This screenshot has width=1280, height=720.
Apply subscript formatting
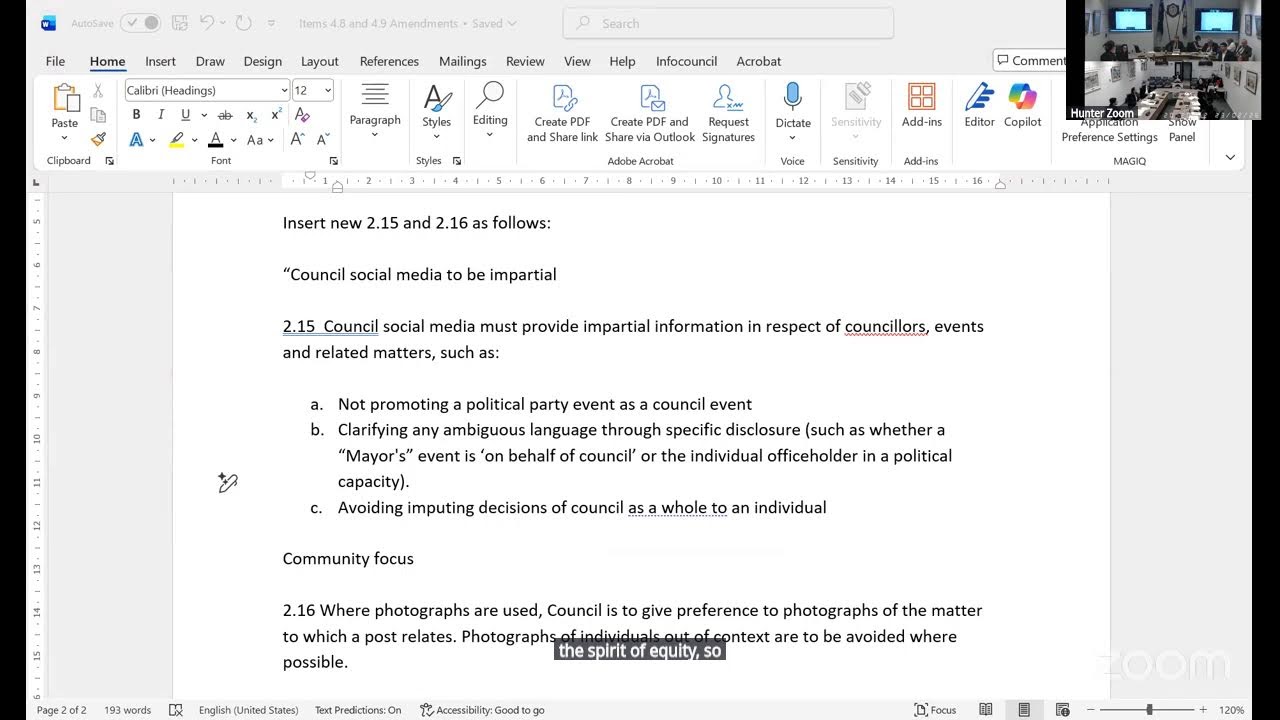[252, 115]
